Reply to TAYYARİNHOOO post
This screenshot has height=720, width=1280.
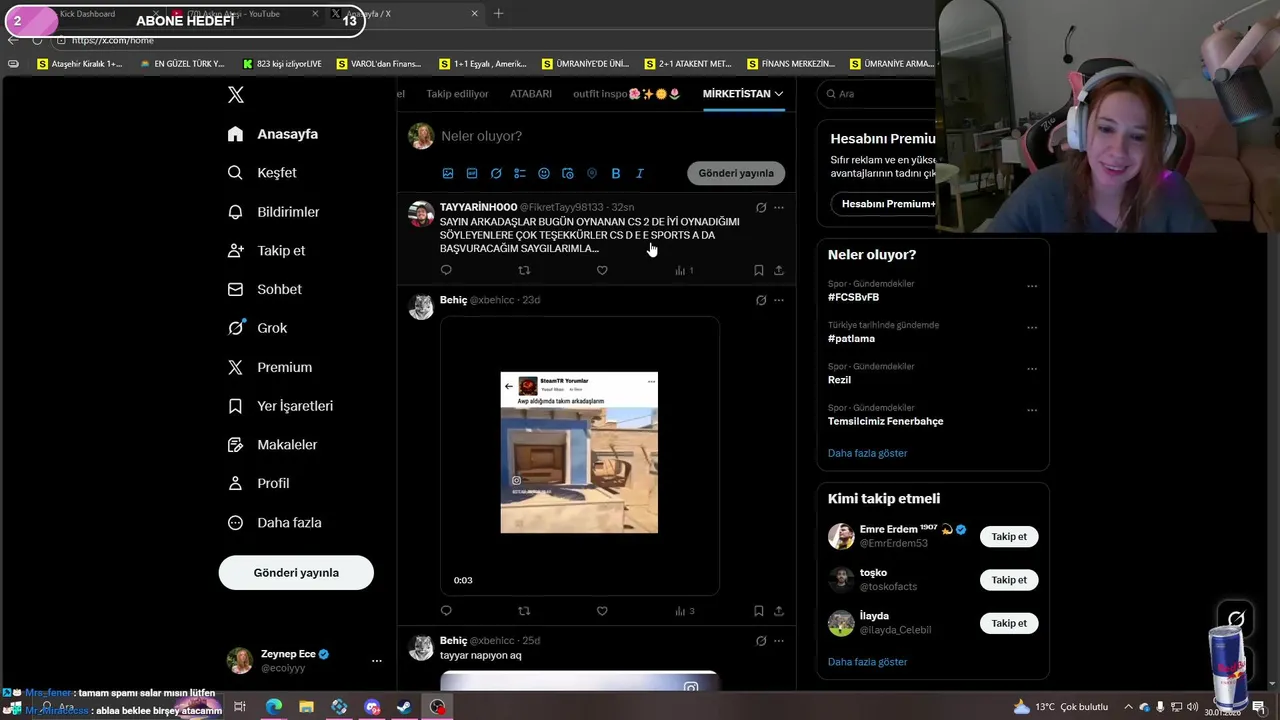coord(446,270)
